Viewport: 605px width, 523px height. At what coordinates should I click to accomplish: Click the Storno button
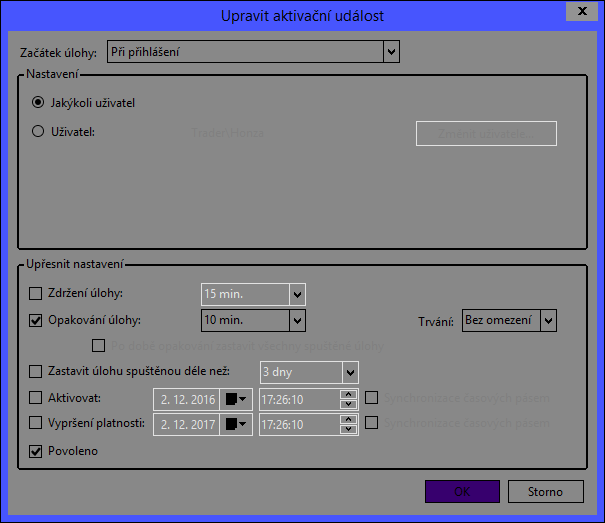click(x=546, y=491)
